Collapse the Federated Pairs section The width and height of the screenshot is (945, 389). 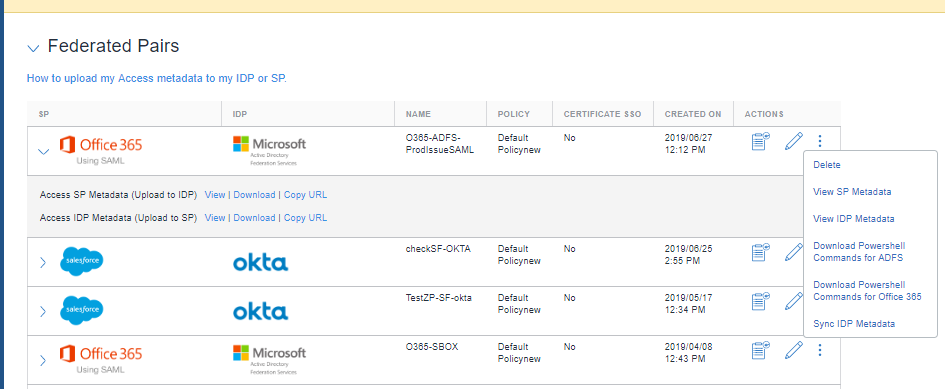click(34, 48)
